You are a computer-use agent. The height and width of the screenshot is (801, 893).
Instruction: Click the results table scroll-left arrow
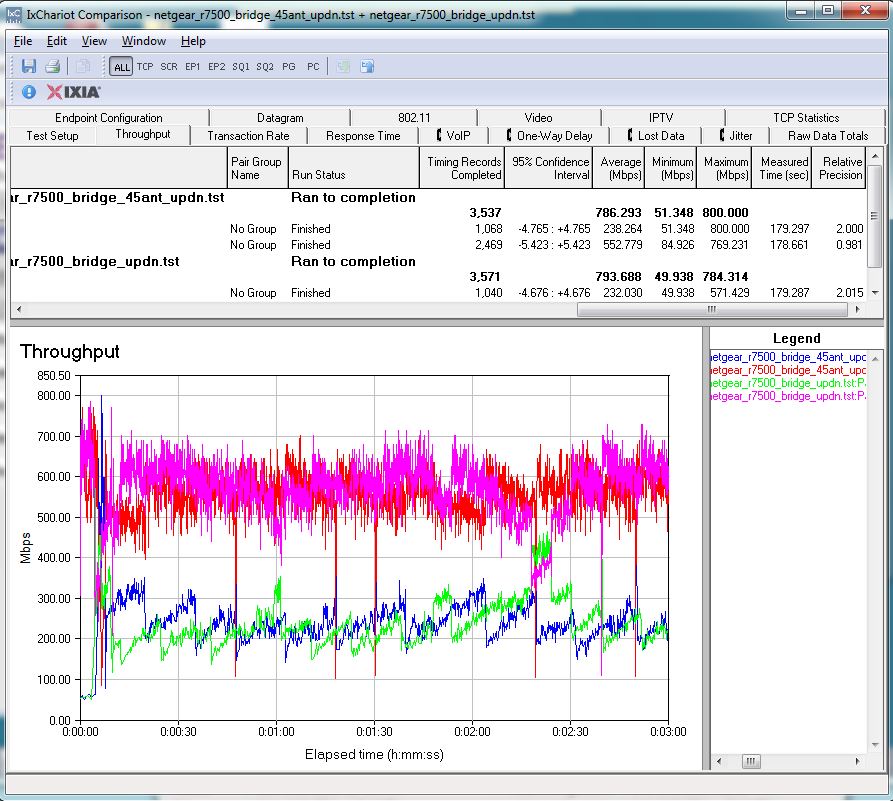19,309
